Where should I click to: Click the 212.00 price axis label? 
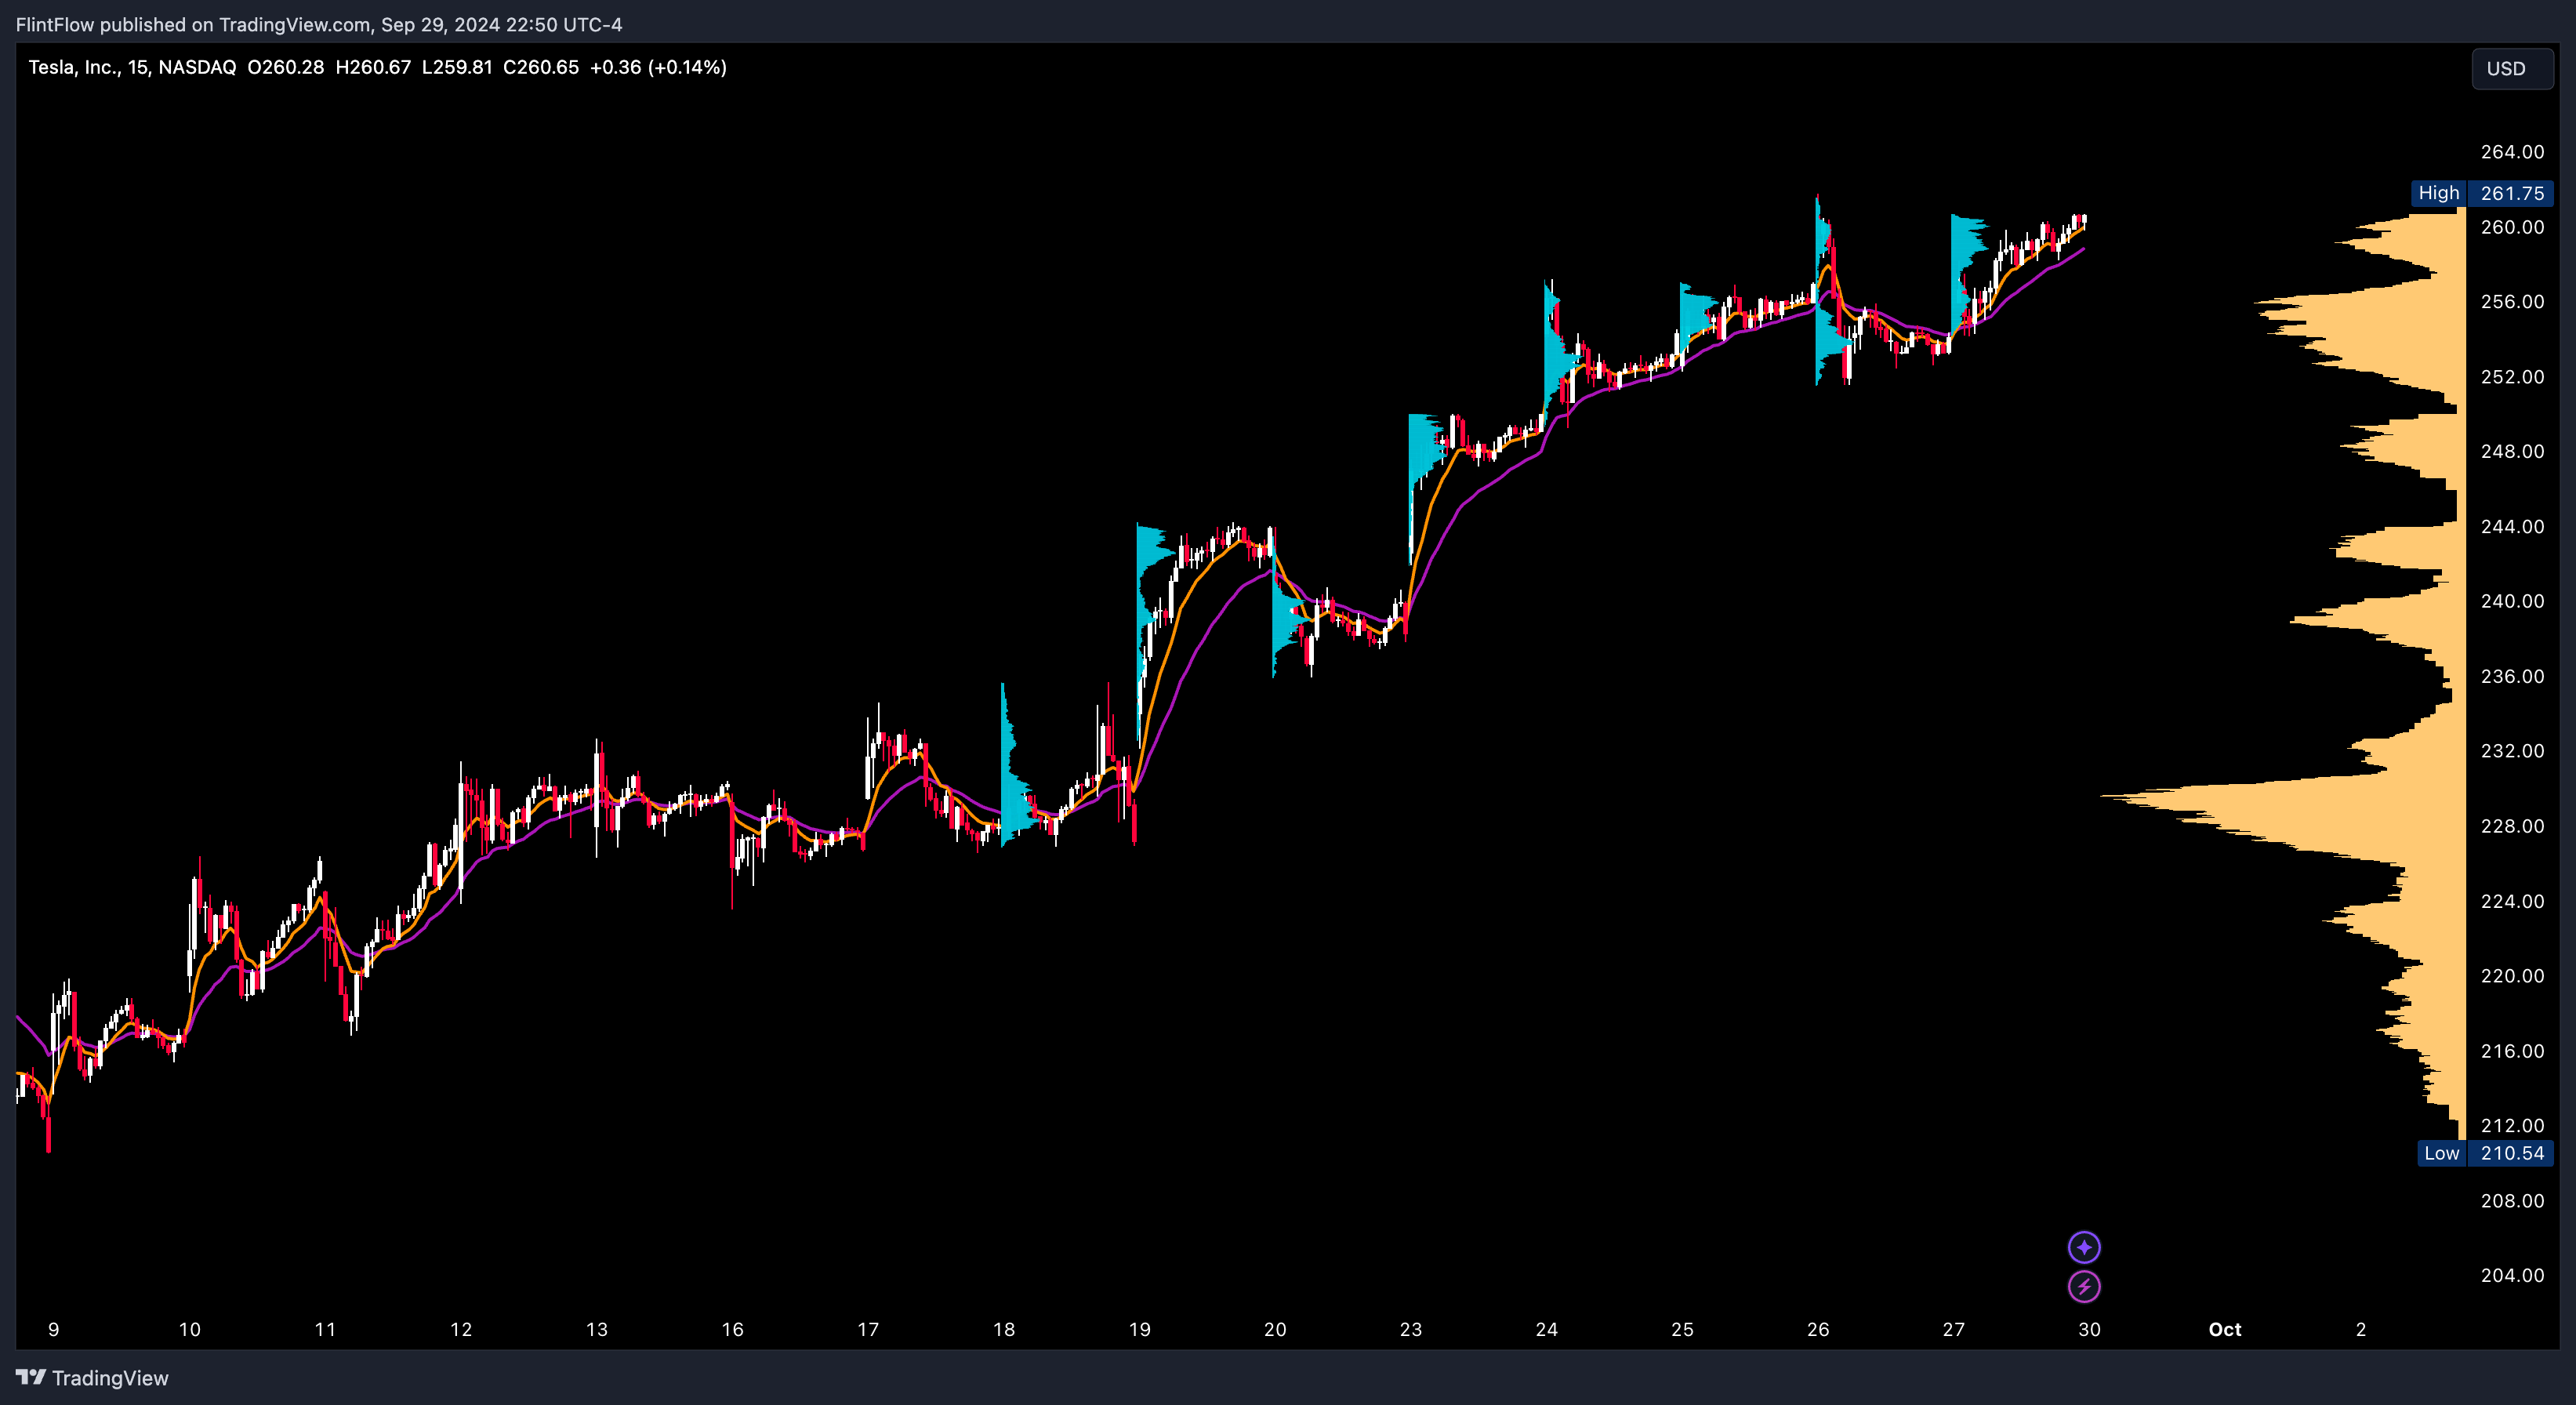(2512, 1126)
